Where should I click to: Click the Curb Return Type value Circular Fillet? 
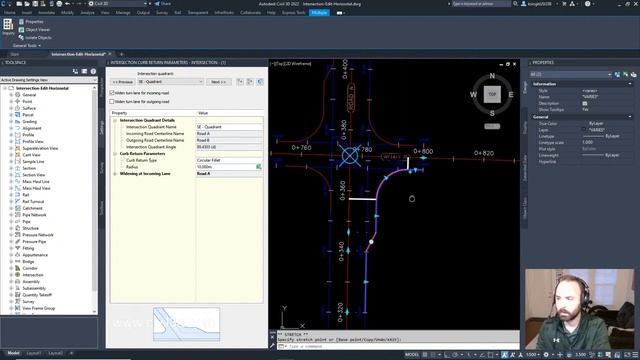(229, 160)
